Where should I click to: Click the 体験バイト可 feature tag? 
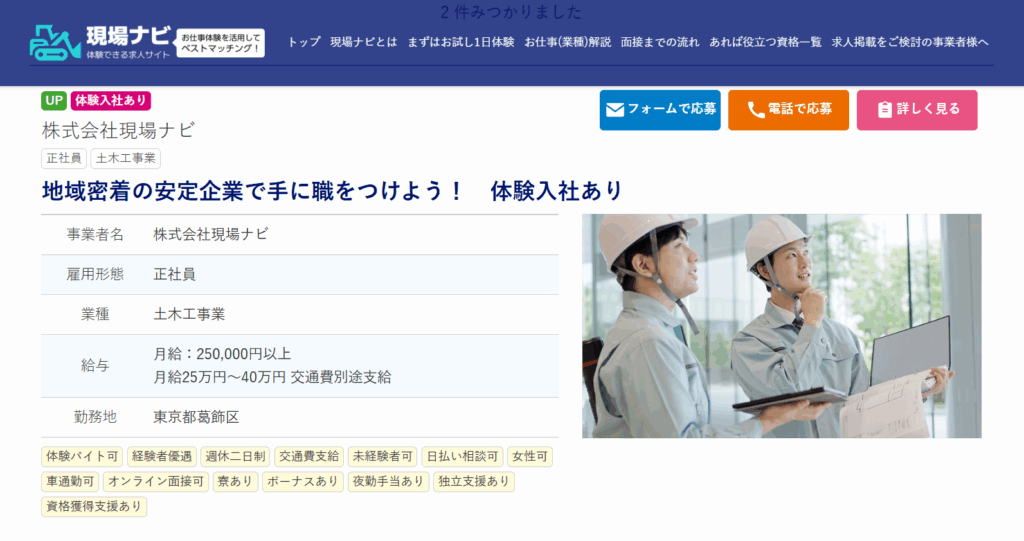(82, 456)
